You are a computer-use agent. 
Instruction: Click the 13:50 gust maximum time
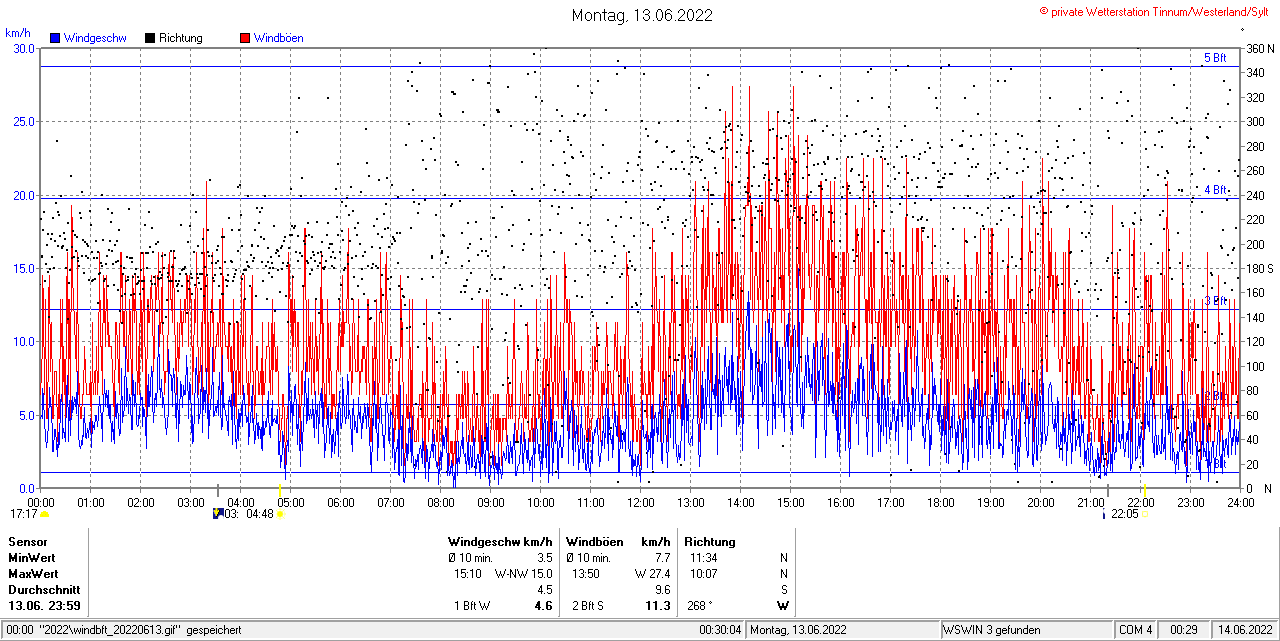coord(586,574)
